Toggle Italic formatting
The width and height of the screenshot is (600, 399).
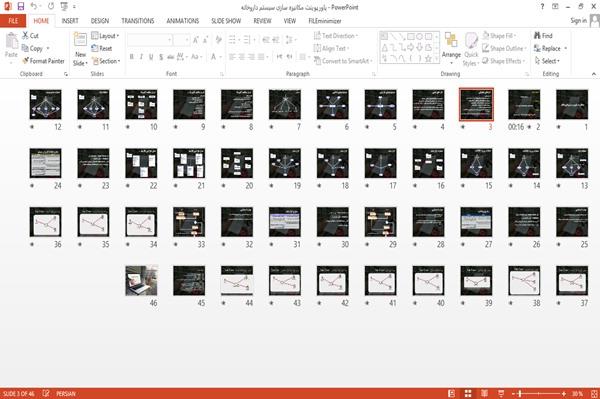coord(141,57)
